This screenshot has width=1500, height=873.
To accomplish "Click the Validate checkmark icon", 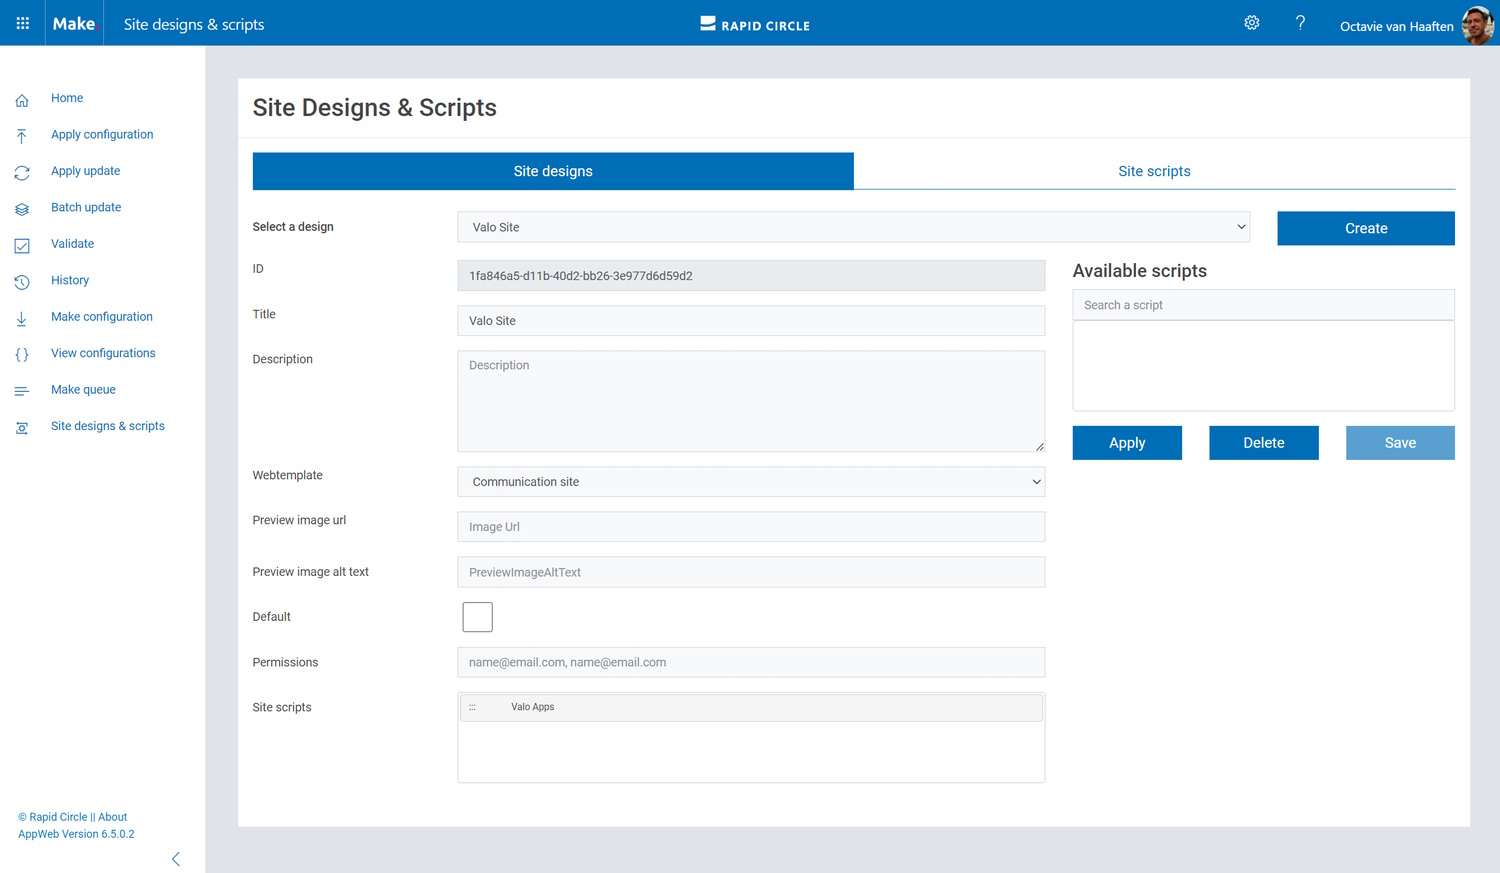I will pyautogui.click(x=22, y=246).
